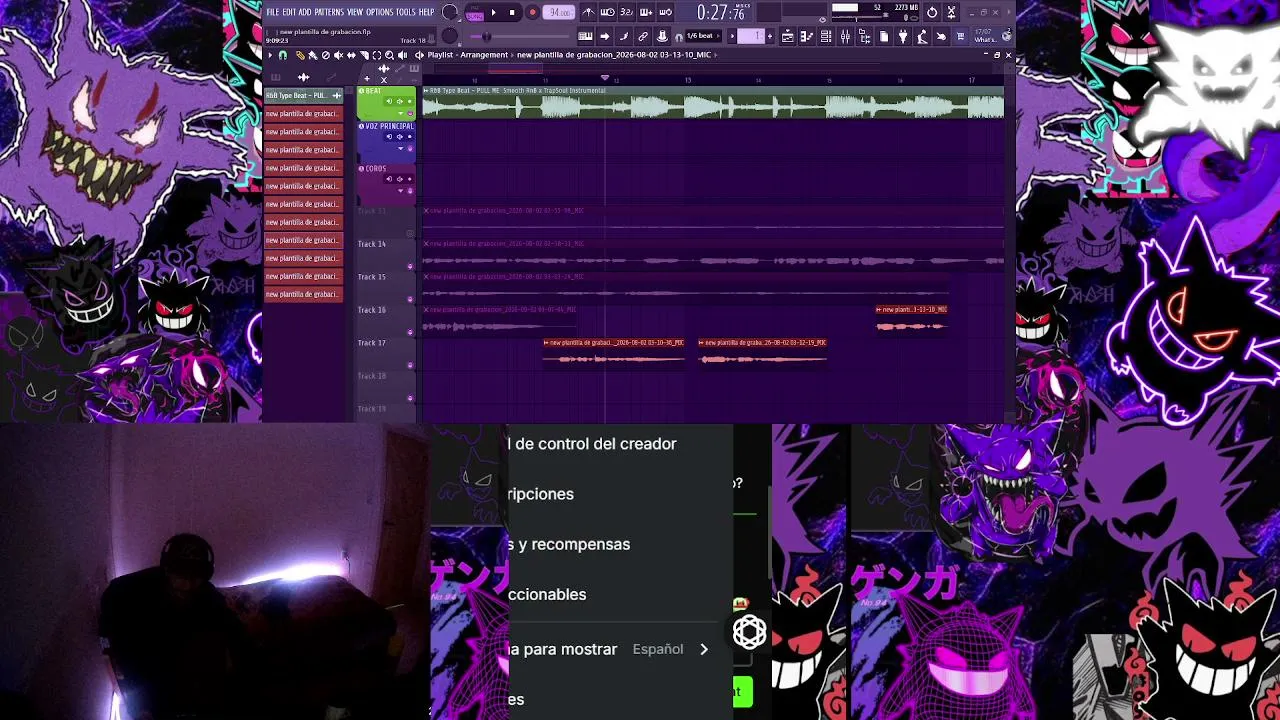
Task: Select the RnB Type Beat clip in picker
Action: [x=304, y=95]
